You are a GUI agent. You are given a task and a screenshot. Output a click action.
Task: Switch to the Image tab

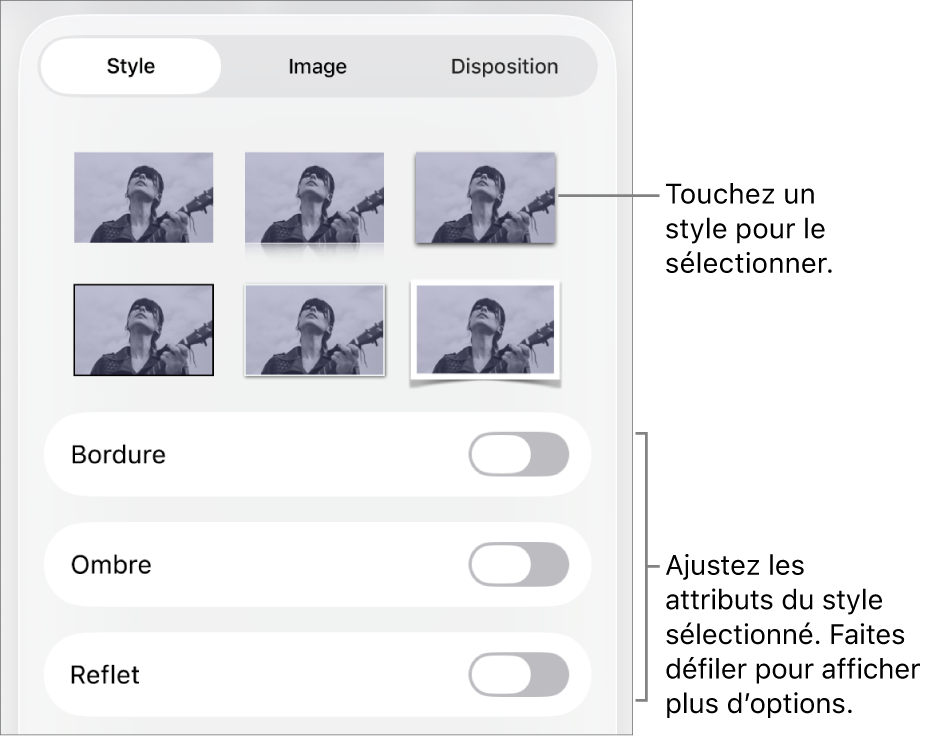tap(316, 66)
